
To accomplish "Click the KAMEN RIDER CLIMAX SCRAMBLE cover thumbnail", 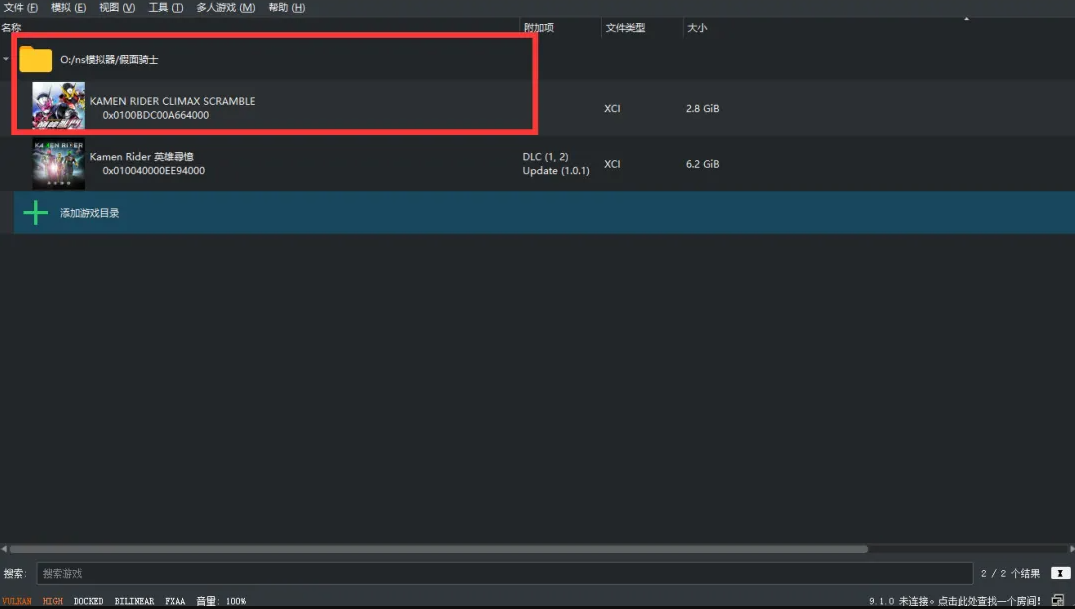I will pos(59,106).
